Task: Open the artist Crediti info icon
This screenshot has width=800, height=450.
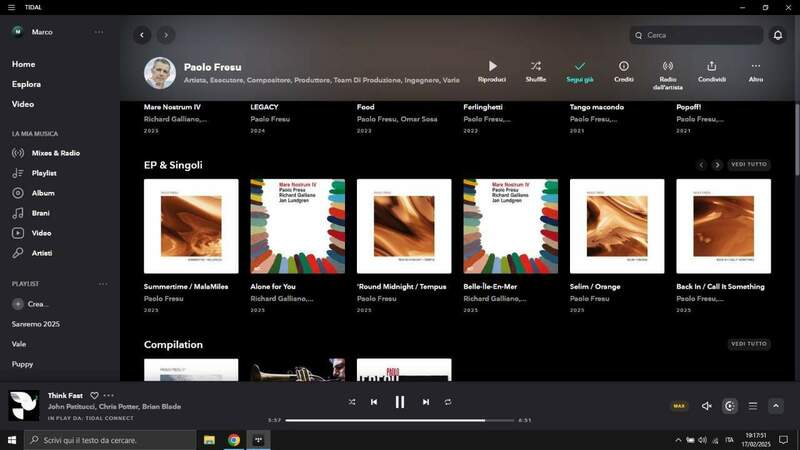Action: tap(623, 66)
